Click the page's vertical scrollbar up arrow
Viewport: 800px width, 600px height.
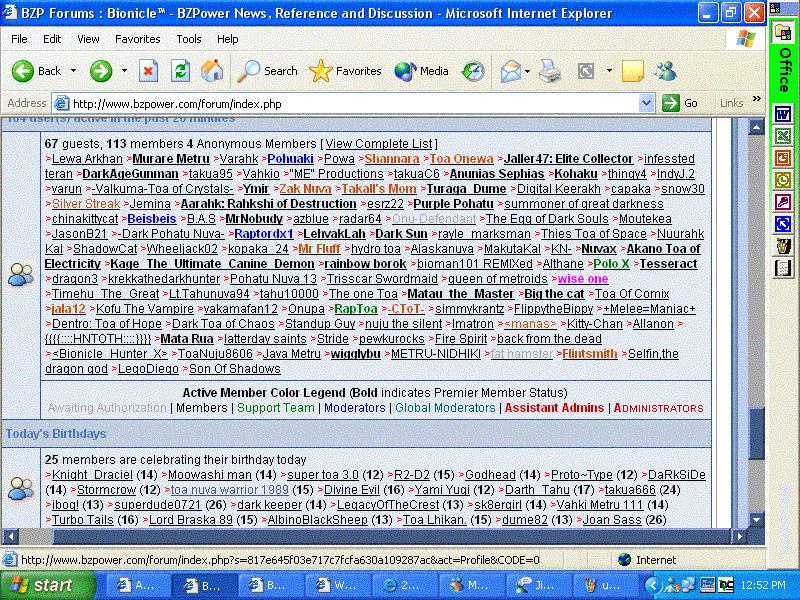click(757, 125)
